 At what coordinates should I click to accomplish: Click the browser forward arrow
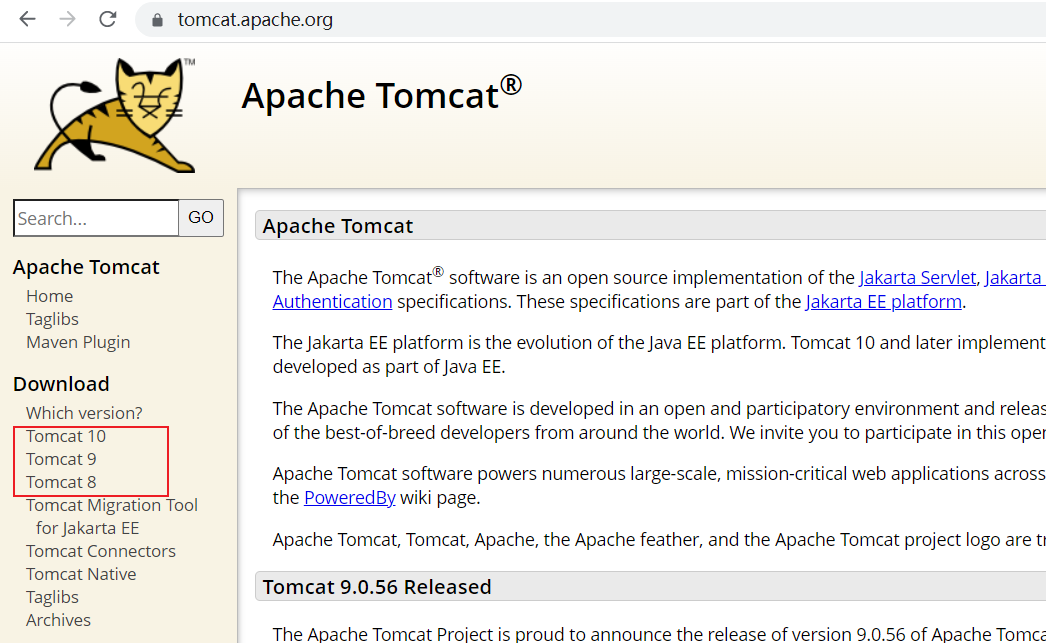click(x=65, y=18)
